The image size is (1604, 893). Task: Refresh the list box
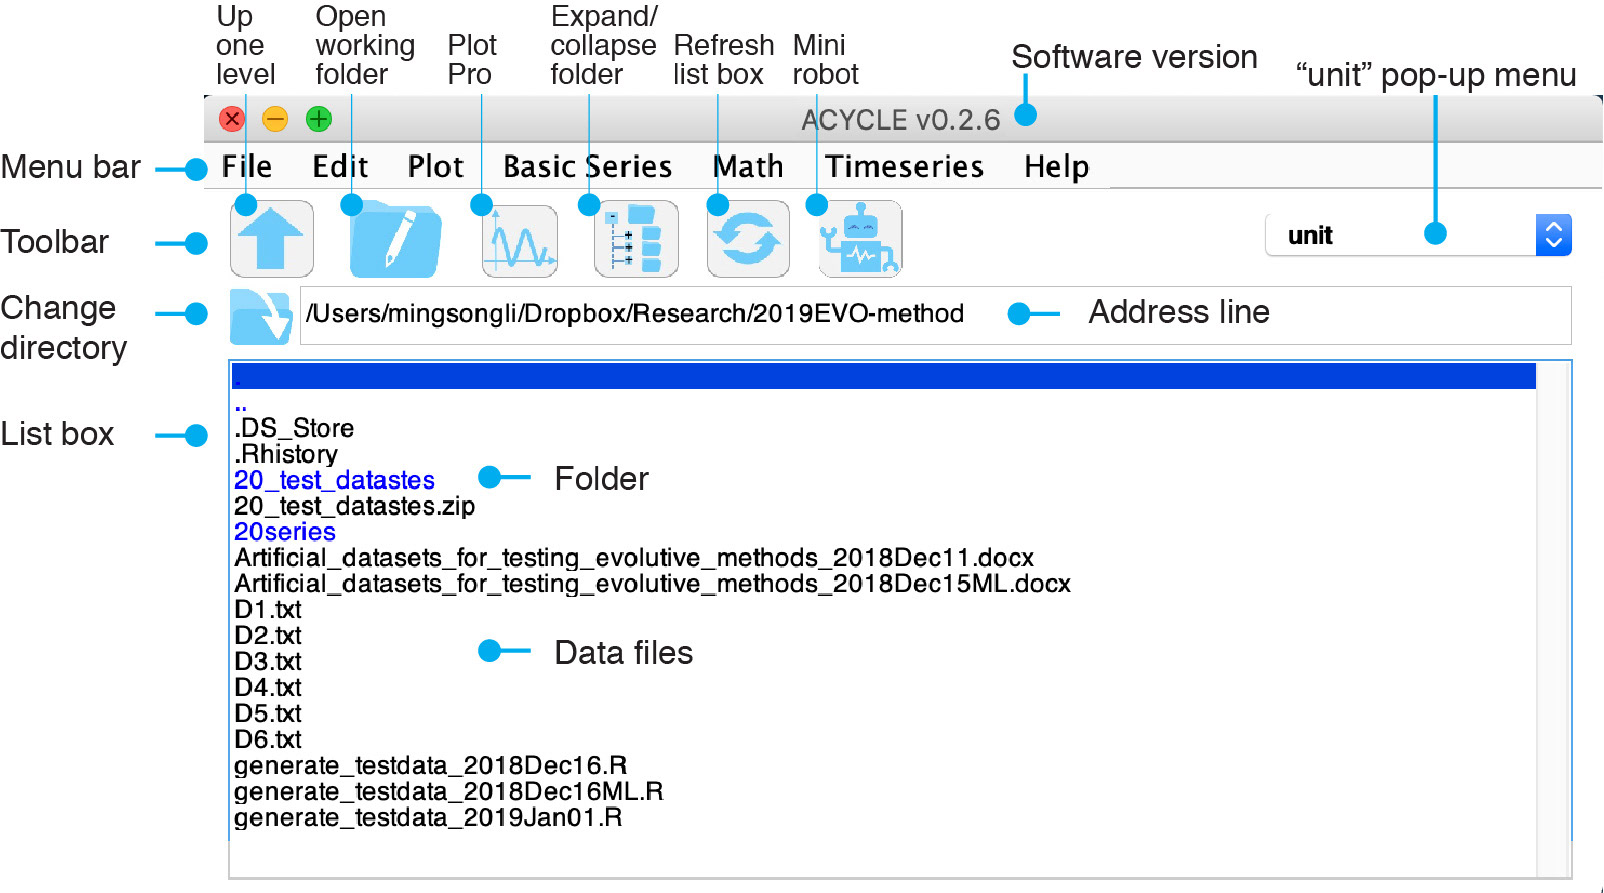(x=748, y=239)
